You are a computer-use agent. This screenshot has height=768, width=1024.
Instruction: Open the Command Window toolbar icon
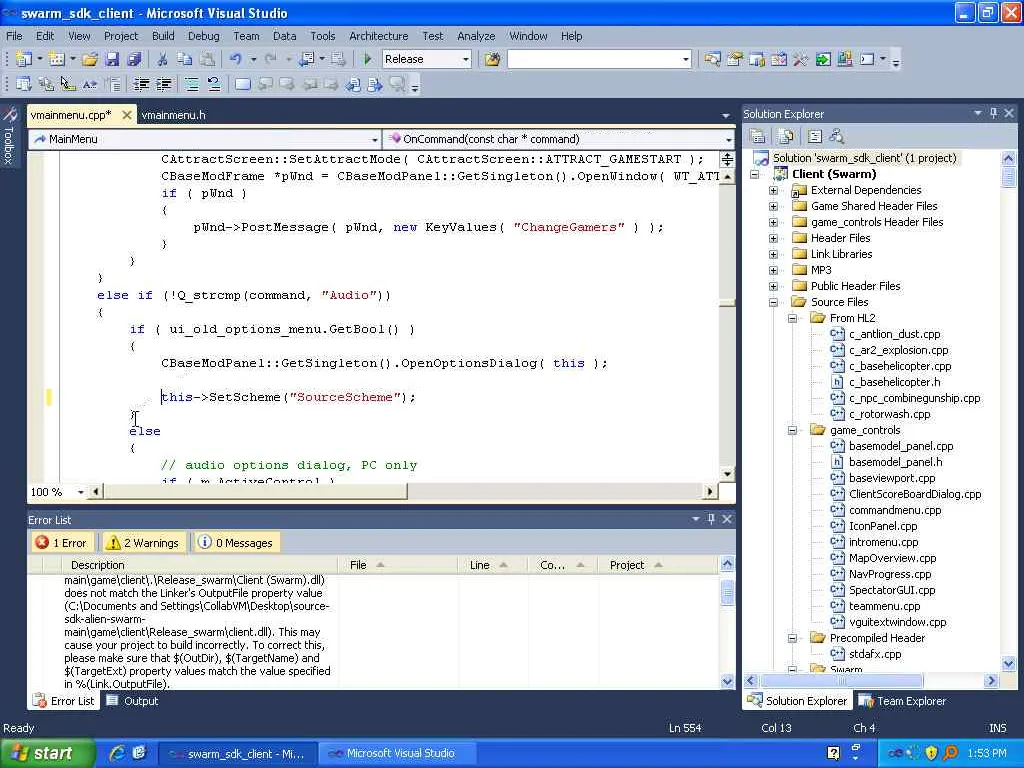(x=867, y=59)
